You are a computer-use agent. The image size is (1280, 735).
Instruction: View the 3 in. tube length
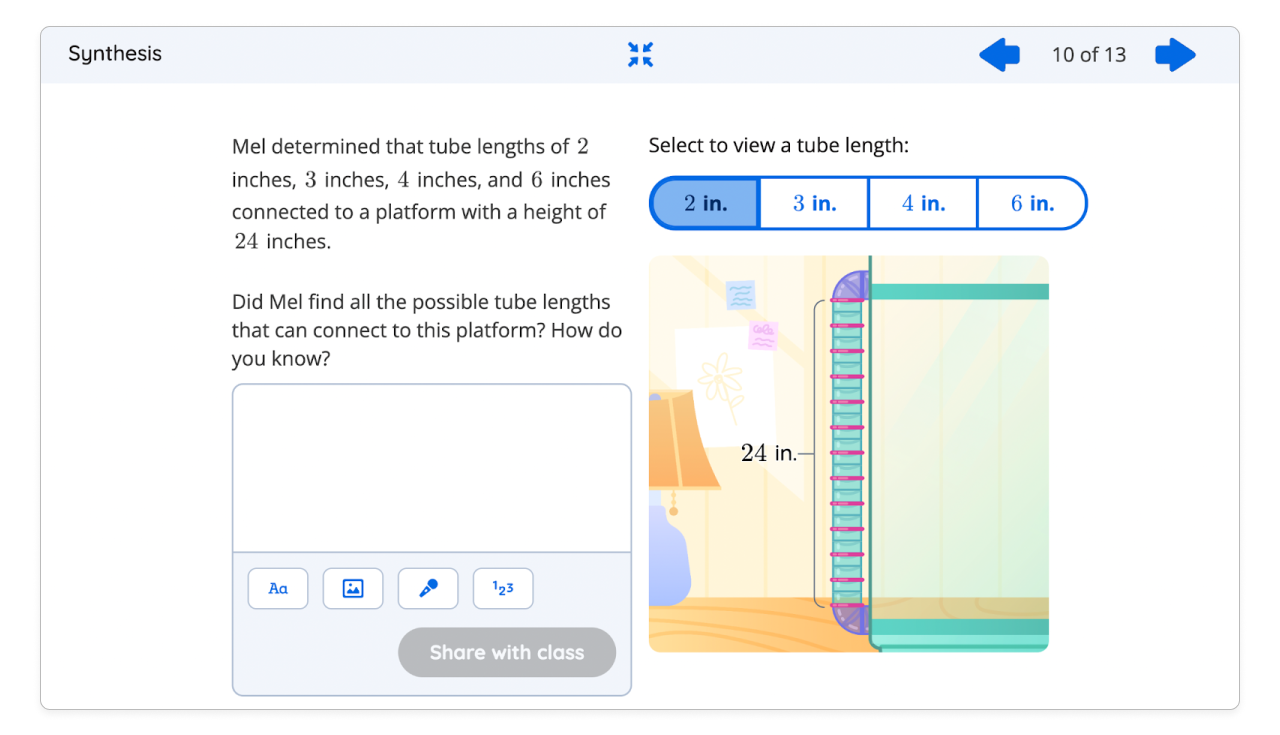tap(814, 203)
